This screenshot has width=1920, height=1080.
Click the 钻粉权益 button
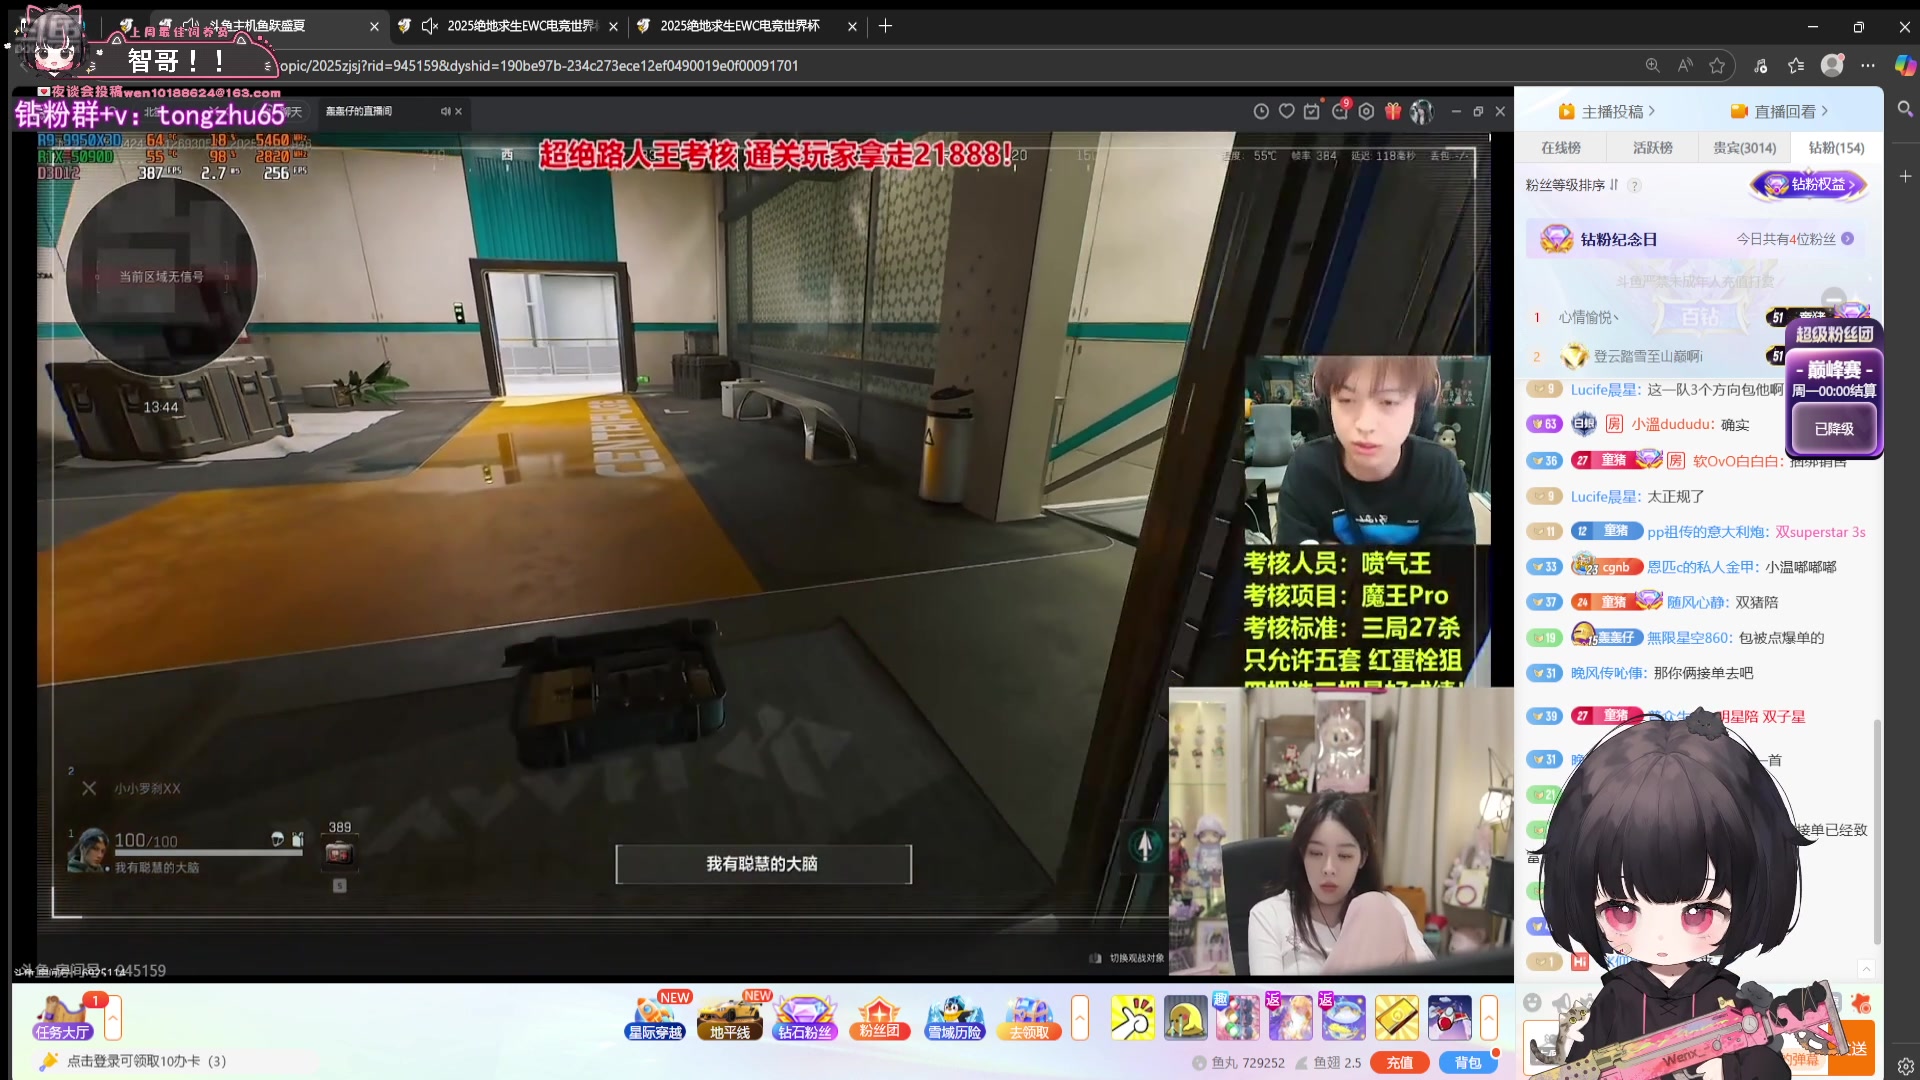tap(1809, 185)
